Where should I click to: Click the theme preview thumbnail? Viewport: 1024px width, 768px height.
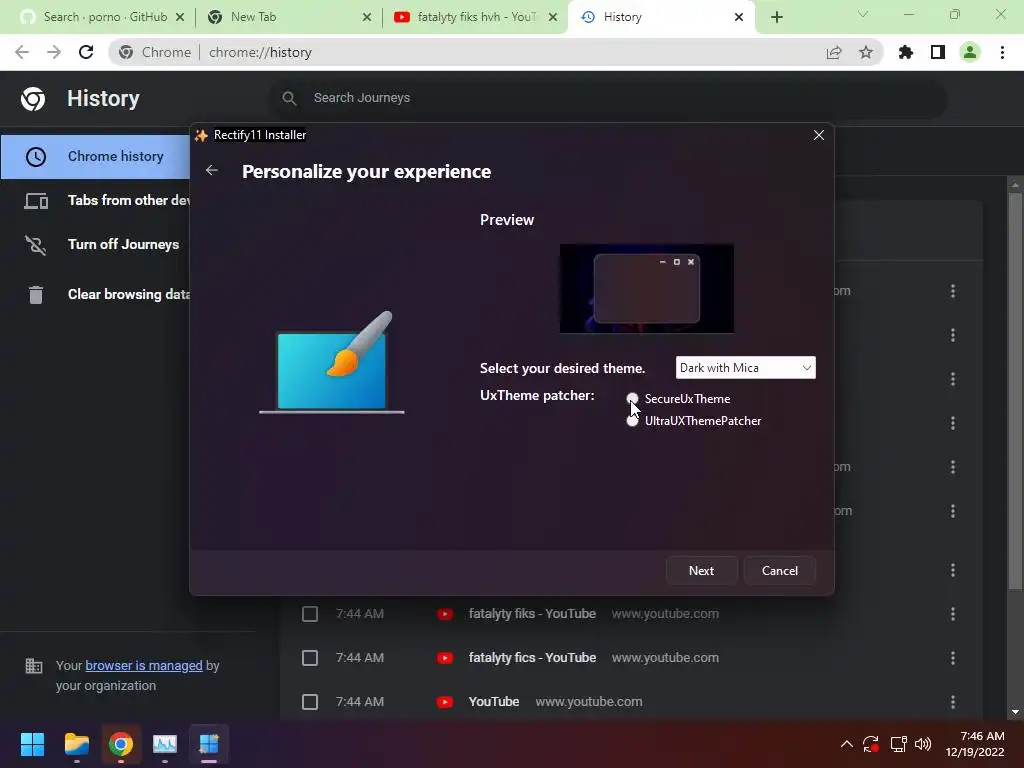click(647, 288)
